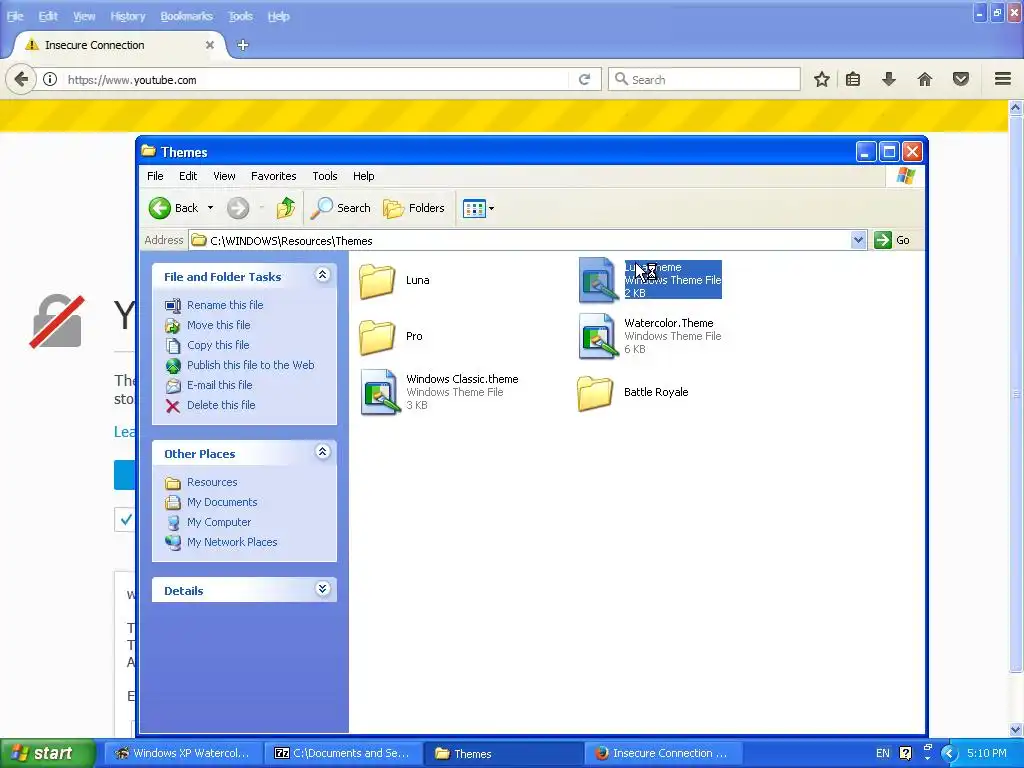
Task: Open Resources folder in Other Places
Action: tap(212, 482)
